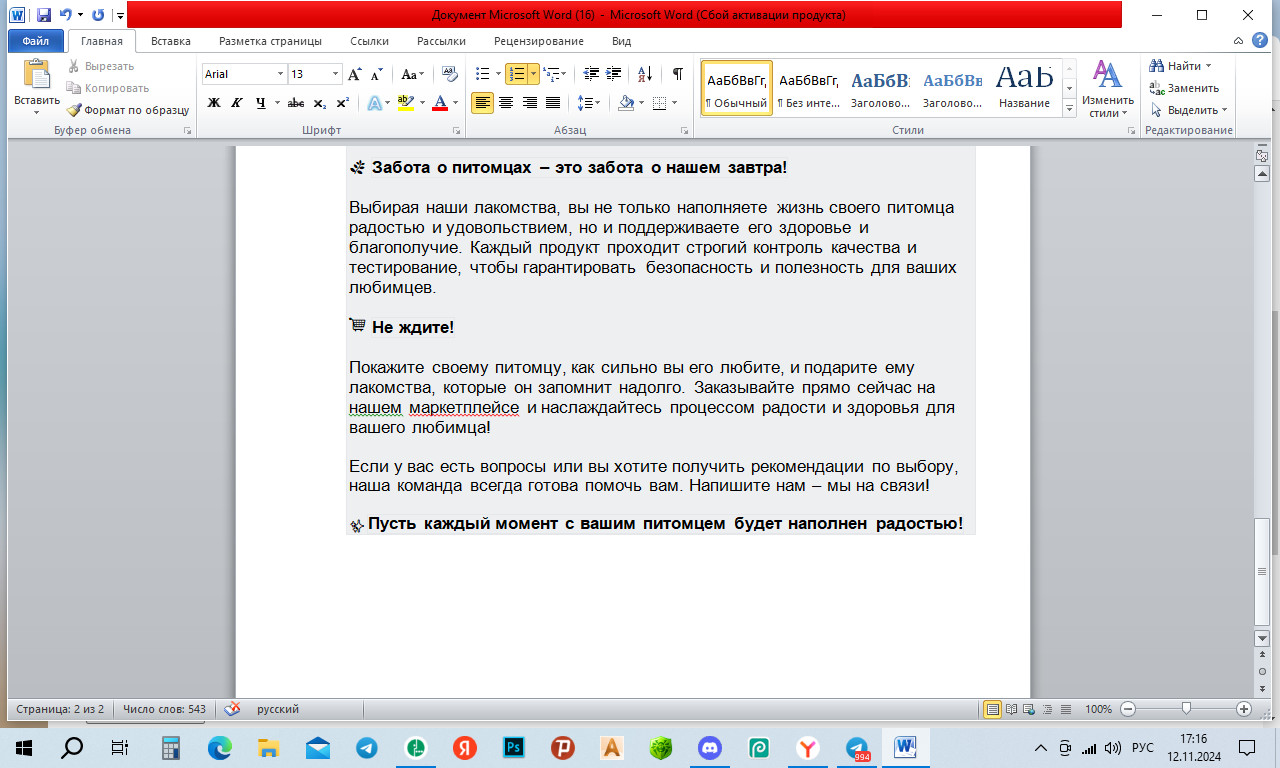
Task: Toggle italic (К) formatting
Action: coord(237,103)
